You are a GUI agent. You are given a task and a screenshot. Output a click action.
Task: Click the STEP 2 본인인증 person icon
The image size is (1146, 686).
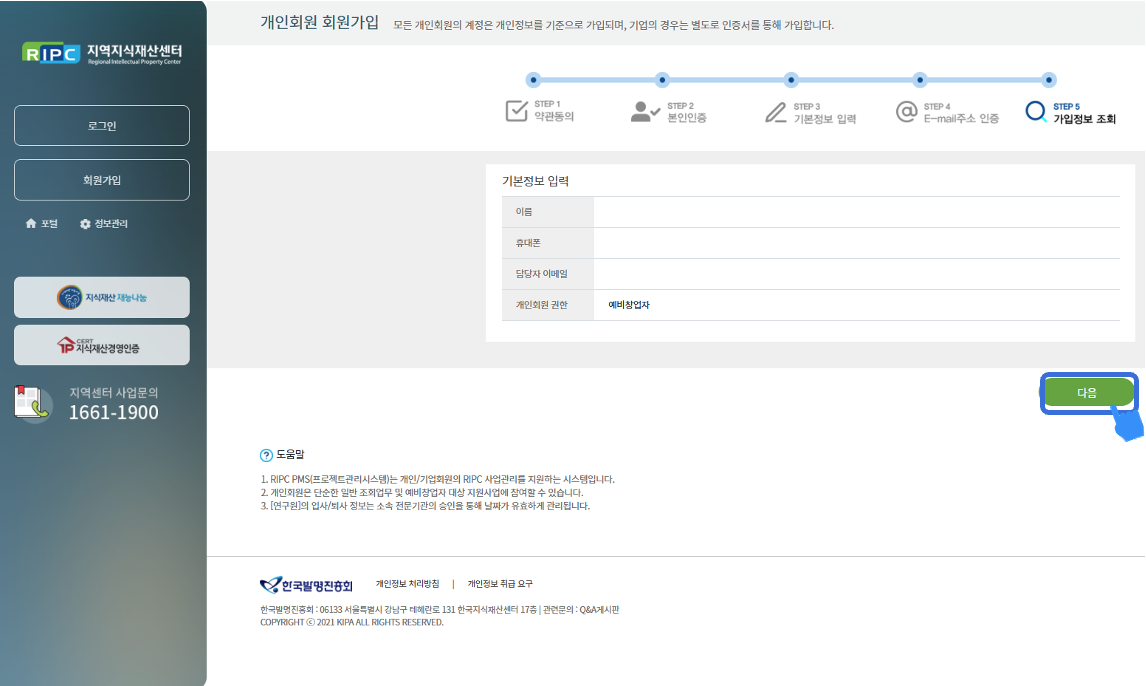645,111
